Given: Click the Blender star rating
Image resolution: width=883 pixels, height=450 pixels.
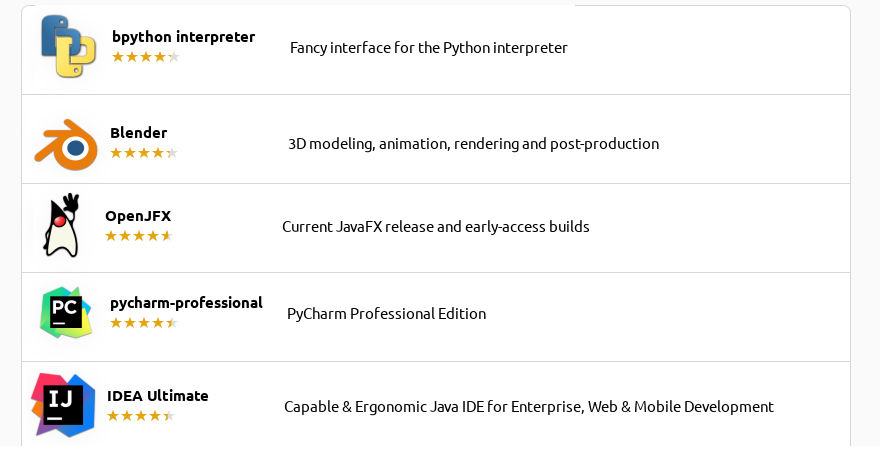Looking at the screenshot, I should 144,153.
